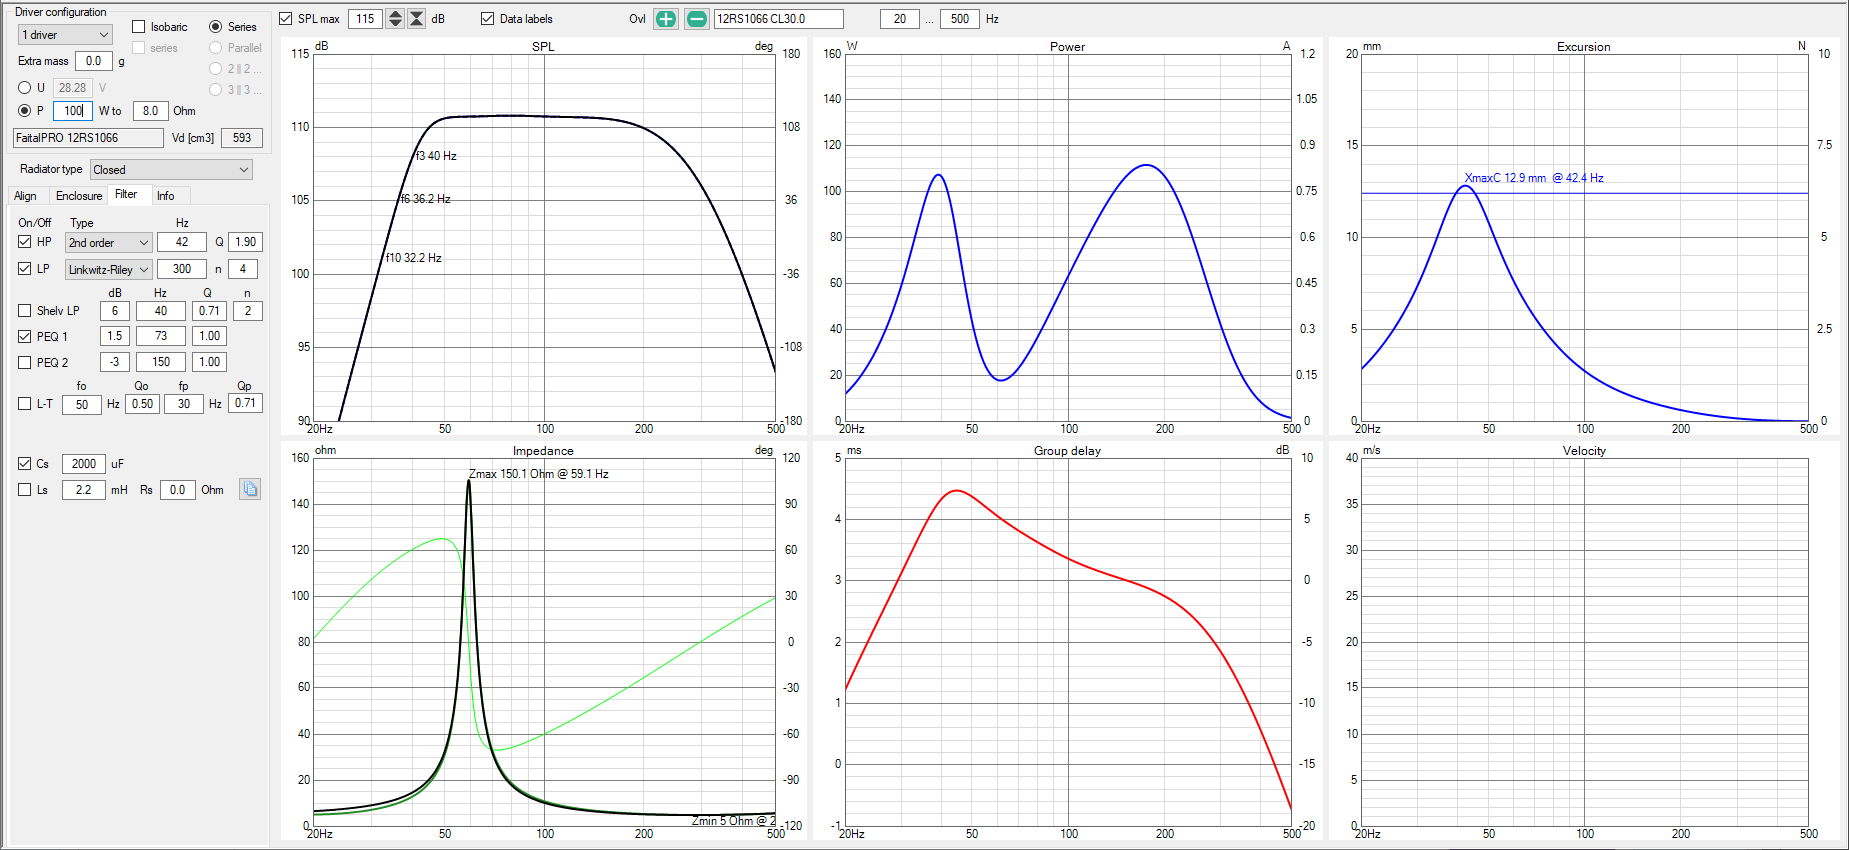Switch to the Align tab
This screenshot has width=1849, height=850.
tap(25, 196)
